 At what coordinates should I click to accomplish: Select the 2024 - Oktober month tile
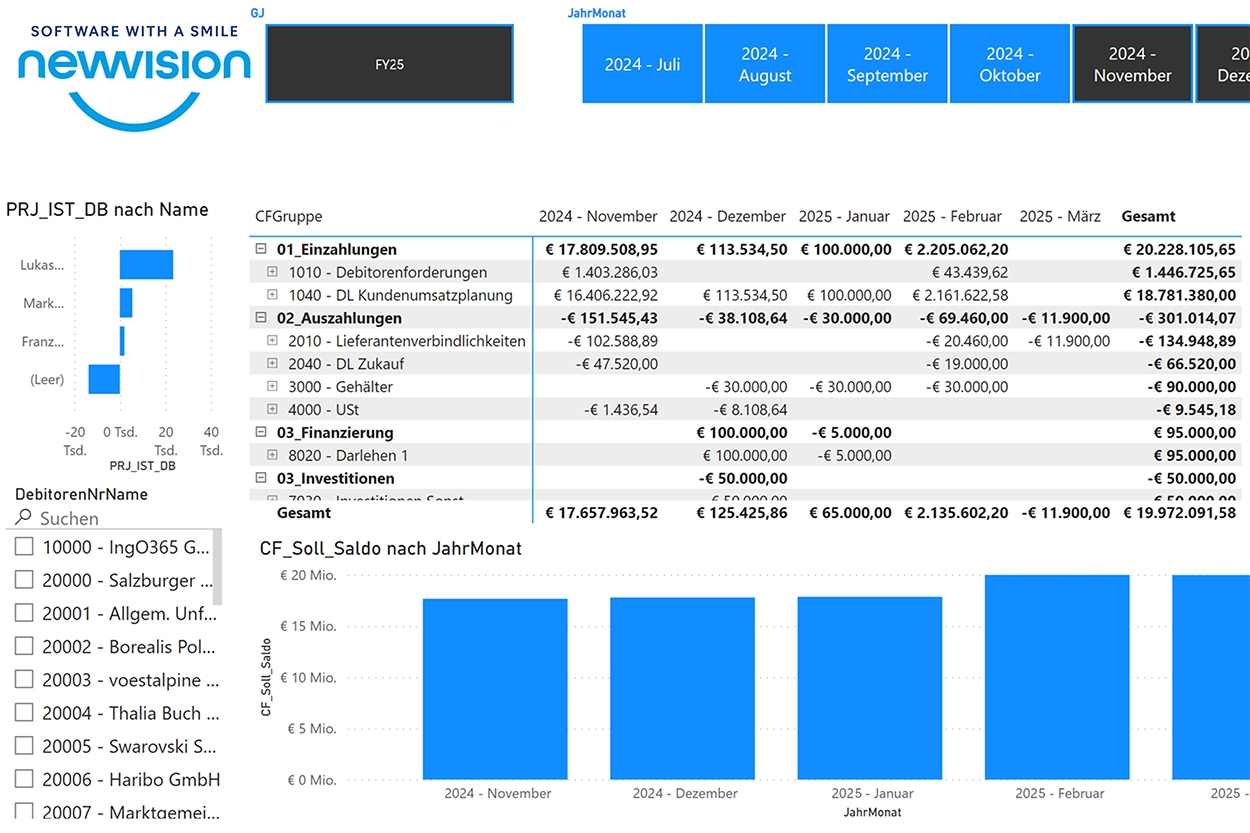click(1010, 64)
